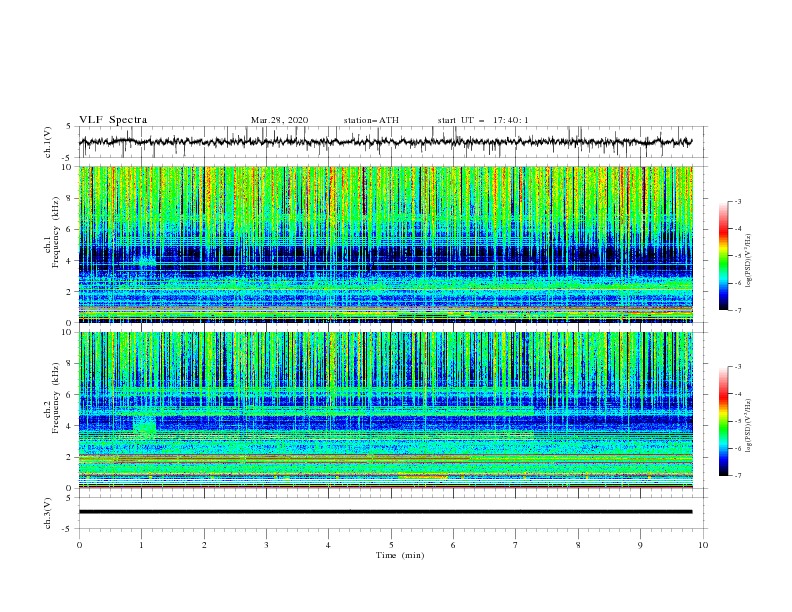This screenshot has width=792, height=612.
Task: Click the ch.1 spectrogram panel
Action: pos(386,244)
